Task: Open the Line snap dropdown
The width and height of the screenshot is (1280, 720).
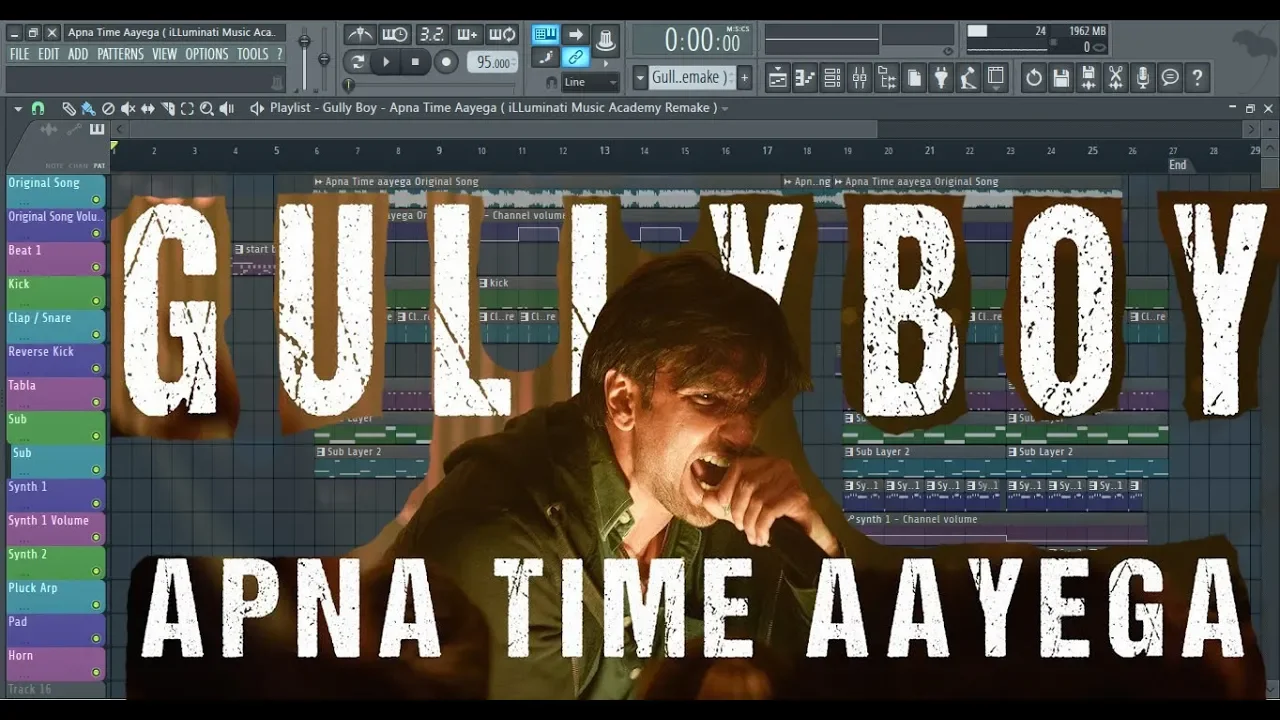Action: tap(590, 82)
